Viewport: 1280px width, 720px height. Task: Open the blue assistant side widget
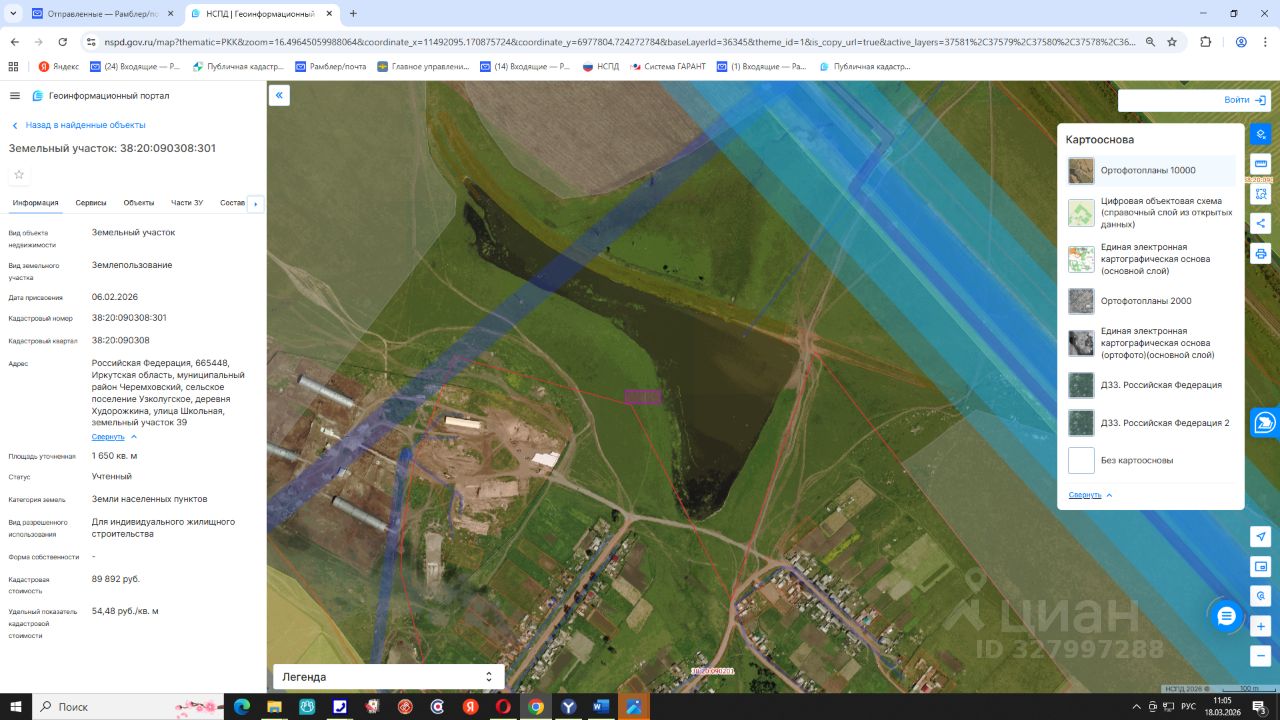[x=1265, y=423]
